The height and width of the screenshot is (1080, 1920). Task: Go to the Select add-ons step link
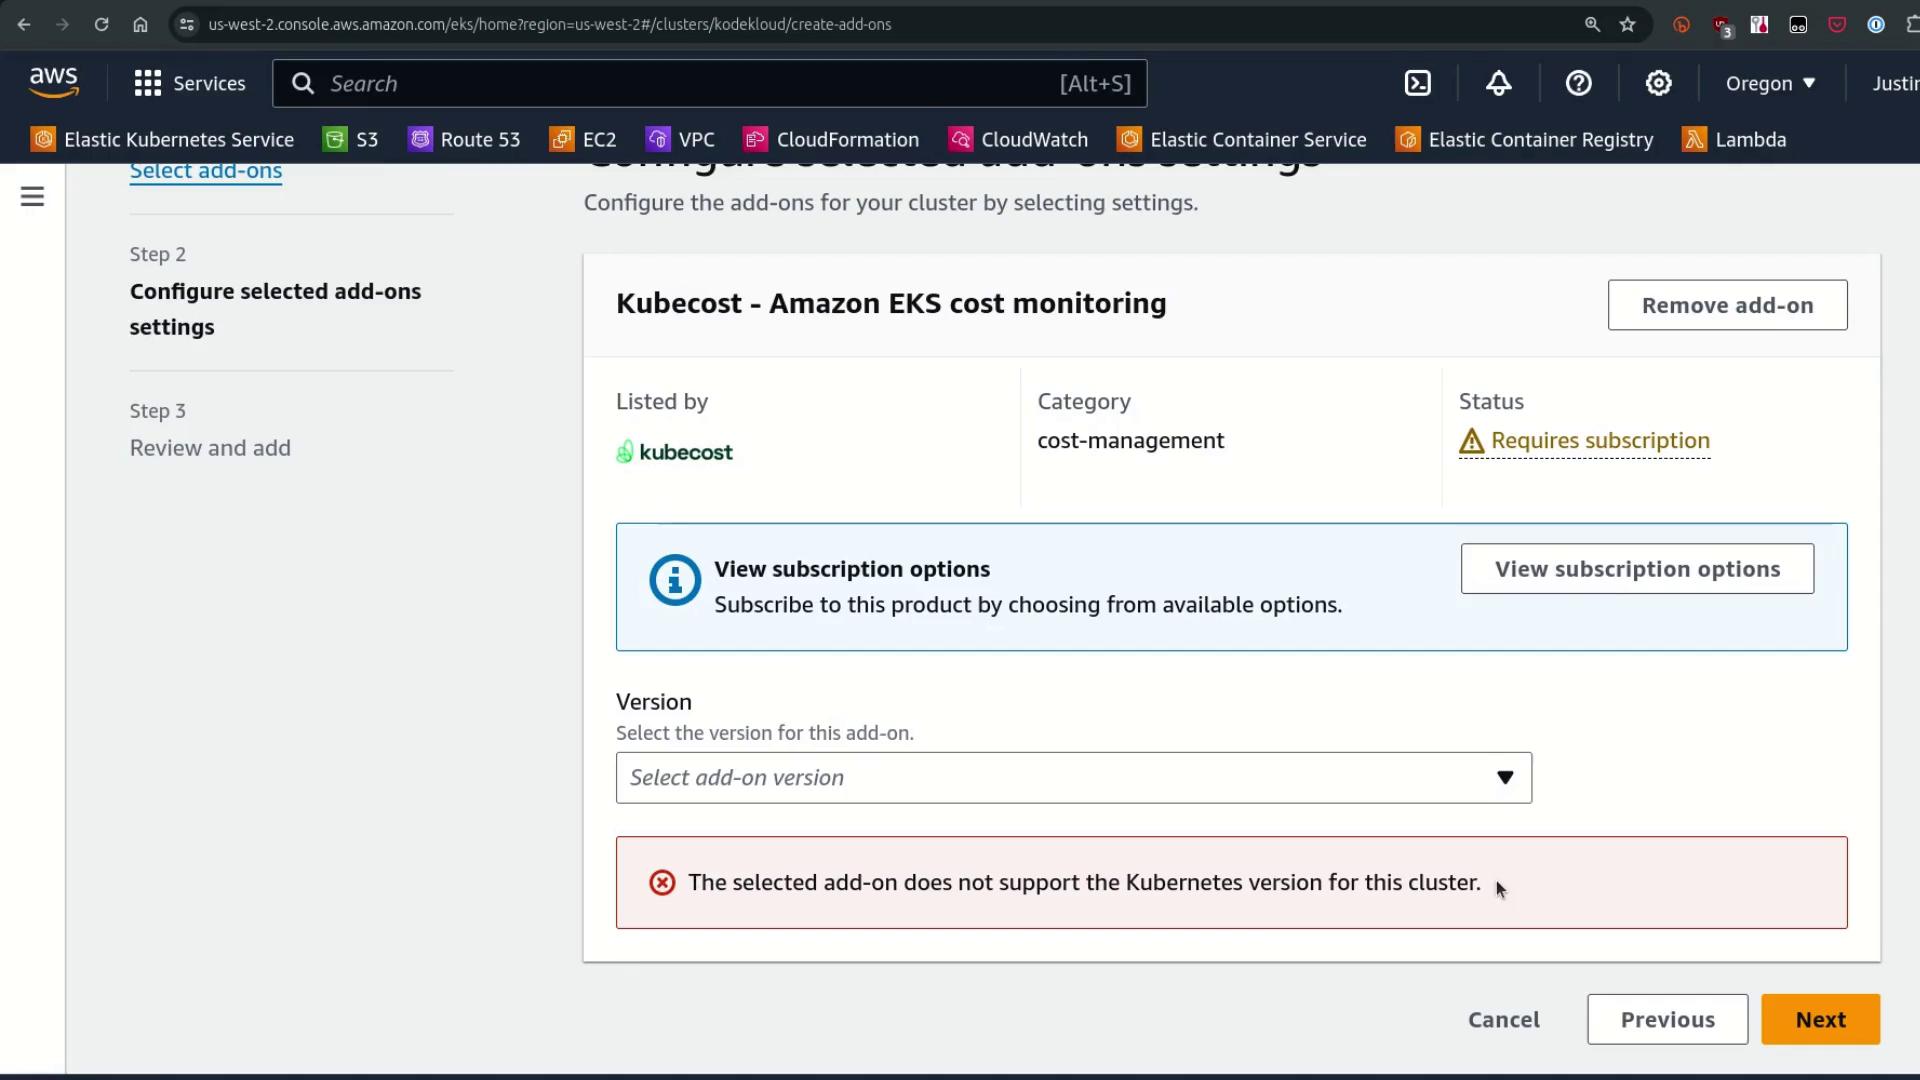[206, 171]
